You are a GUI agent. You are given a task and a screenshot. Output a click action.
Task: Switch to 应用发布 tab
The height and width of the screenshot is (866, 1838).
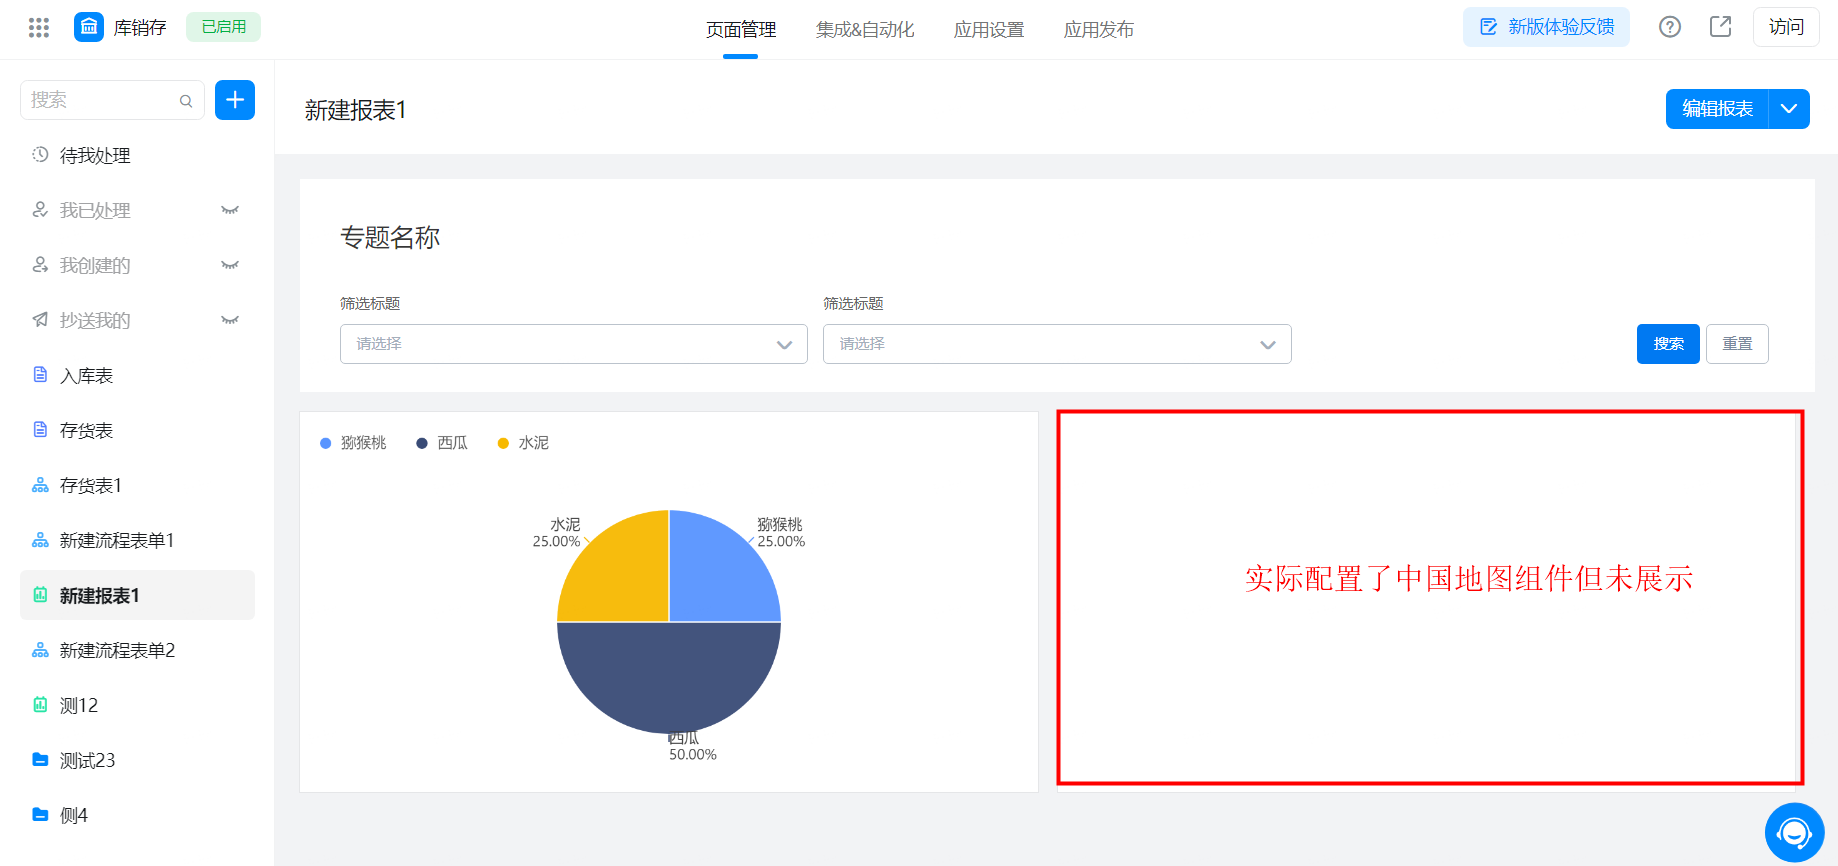(1099, 30)
